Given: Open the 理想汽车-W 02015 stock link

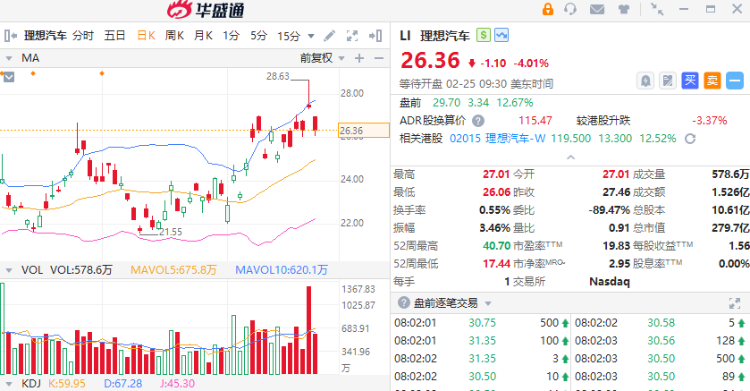Looking at the screenshot, I should pyautogui.click(x=497, y=139).
